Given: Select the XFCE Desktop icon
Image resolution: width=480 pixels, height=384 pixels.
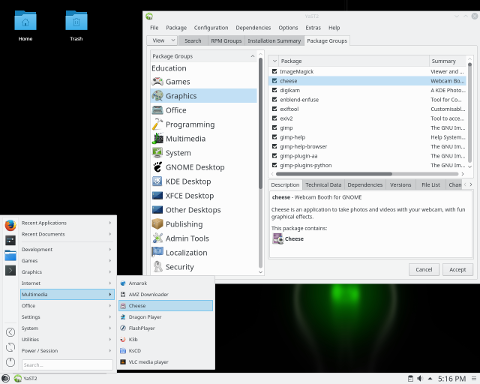Looking at the screenshot, I should coord(157,196).
